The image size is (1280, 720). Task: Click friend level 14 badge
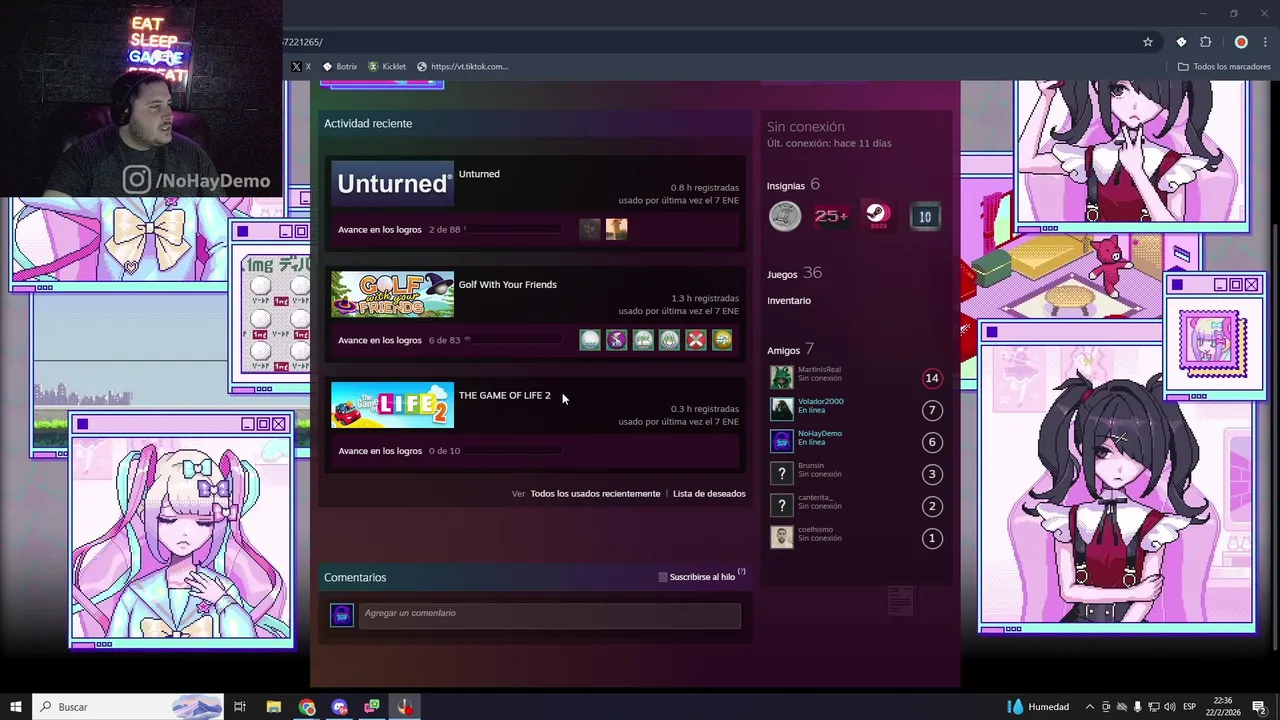click(x=932, y=378)
